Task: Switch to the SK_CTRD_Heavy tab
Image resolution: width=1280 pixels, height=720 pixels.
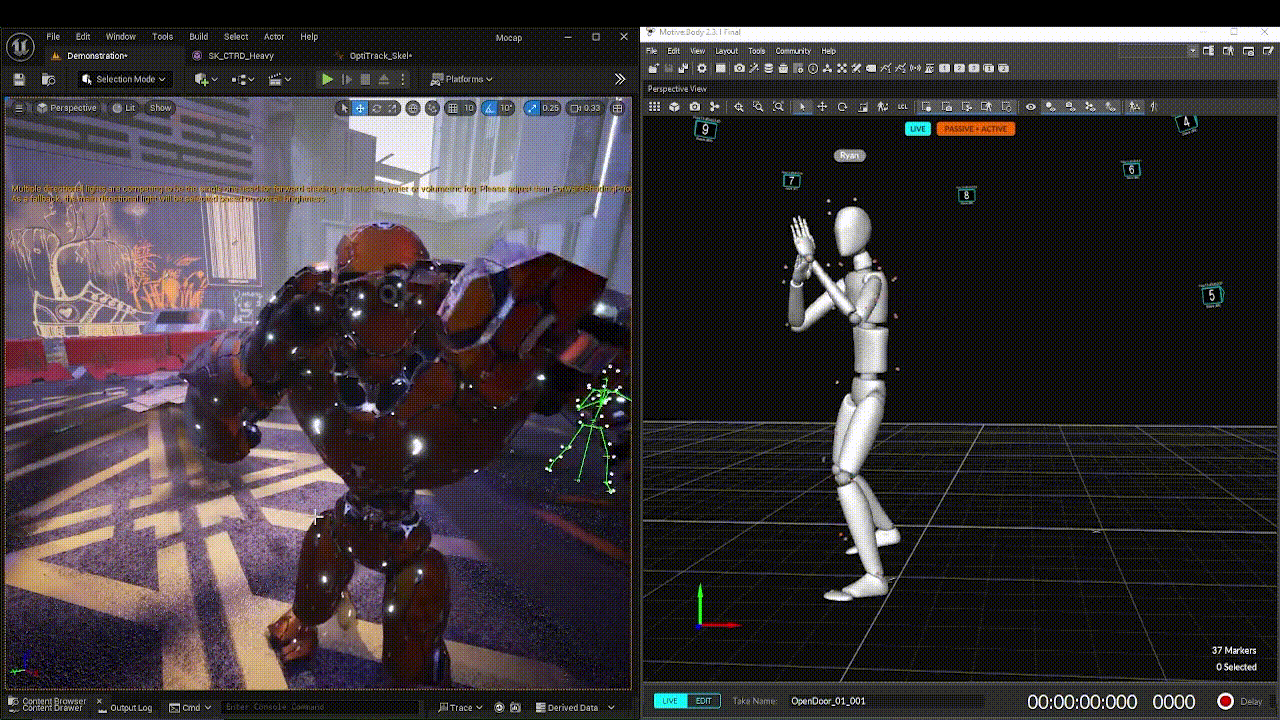Action: 240,56
